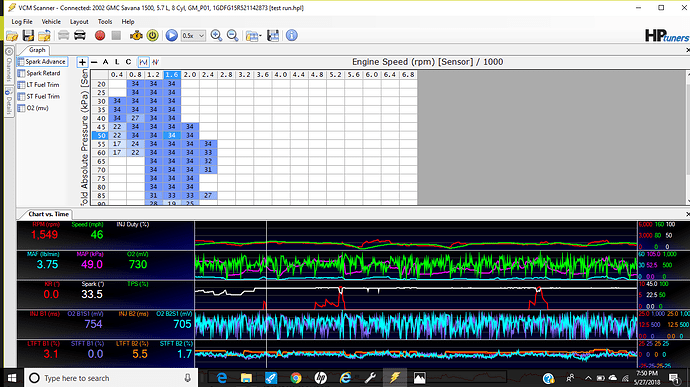690x387 pixels.
Task: Zoom in on the chart
Action: pos(216,36)
